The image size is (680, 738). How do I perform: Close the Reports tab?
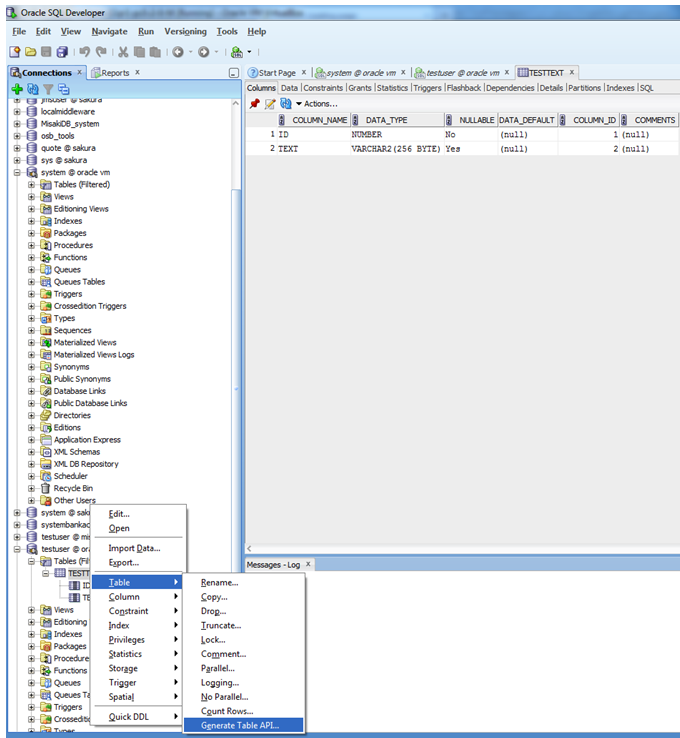click(137, 72)
